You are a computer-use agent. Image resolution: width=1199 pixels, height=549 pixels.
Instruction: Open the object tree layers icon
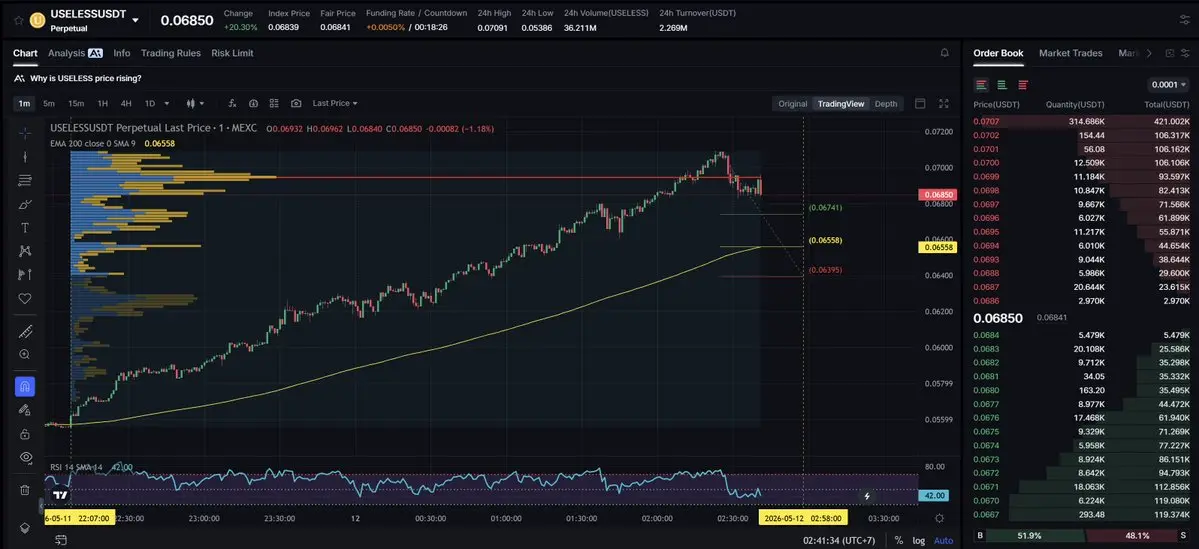[x=24, y=528]
